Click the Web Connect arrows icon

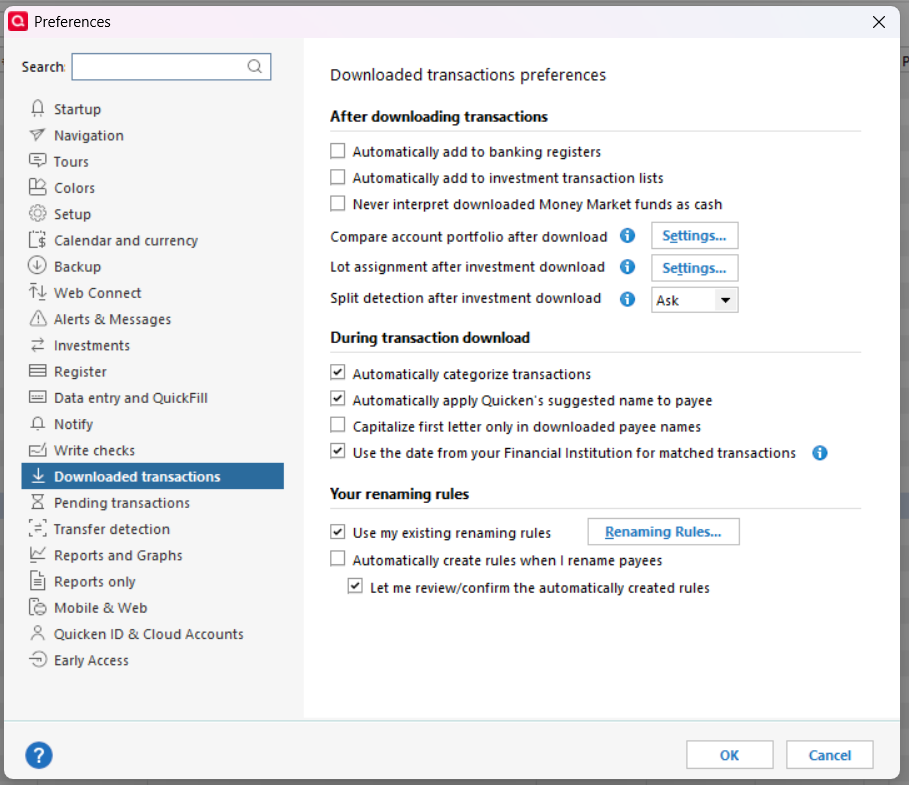(38, 292)
